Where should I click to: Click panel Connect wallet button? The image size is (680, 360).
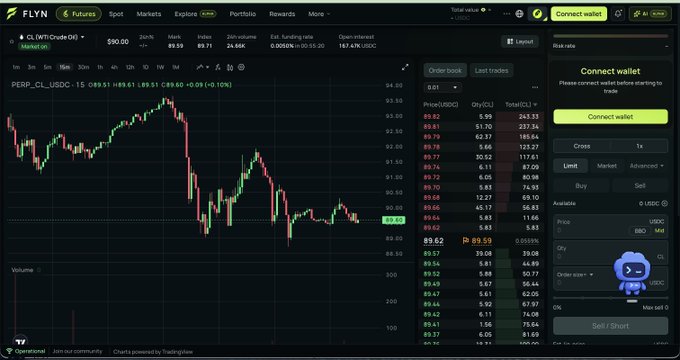click(x=611, y=117)
